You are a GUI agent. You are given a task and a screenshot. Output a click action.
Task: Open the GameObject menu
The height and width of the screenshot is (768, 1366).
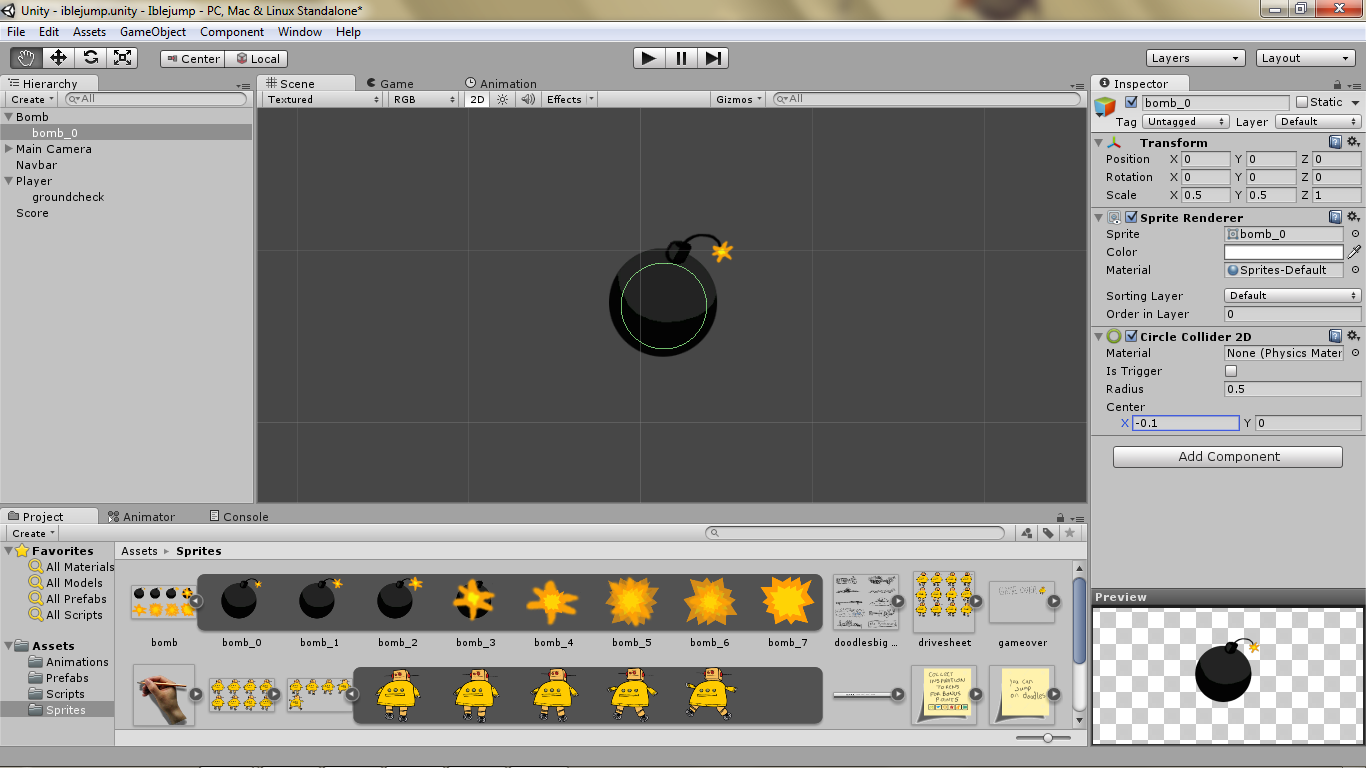pyautogui.click(x=153, y=31)
